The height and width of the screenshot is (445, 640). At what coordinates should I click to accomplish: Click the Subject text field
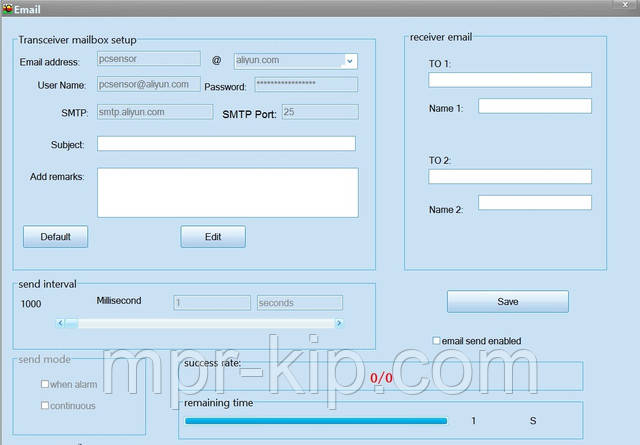click(x=226, y=144)
